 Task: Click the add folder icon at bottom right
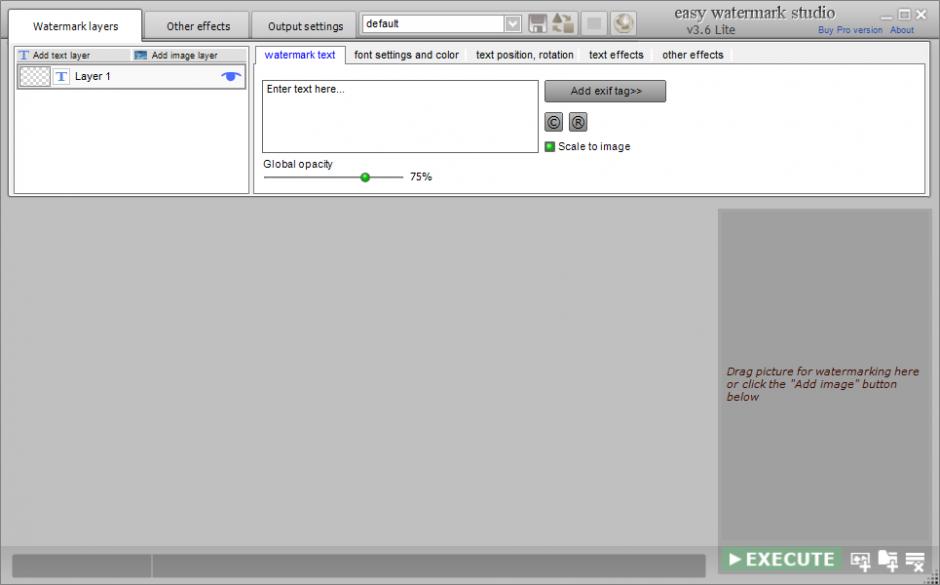[x=888, y=560]
